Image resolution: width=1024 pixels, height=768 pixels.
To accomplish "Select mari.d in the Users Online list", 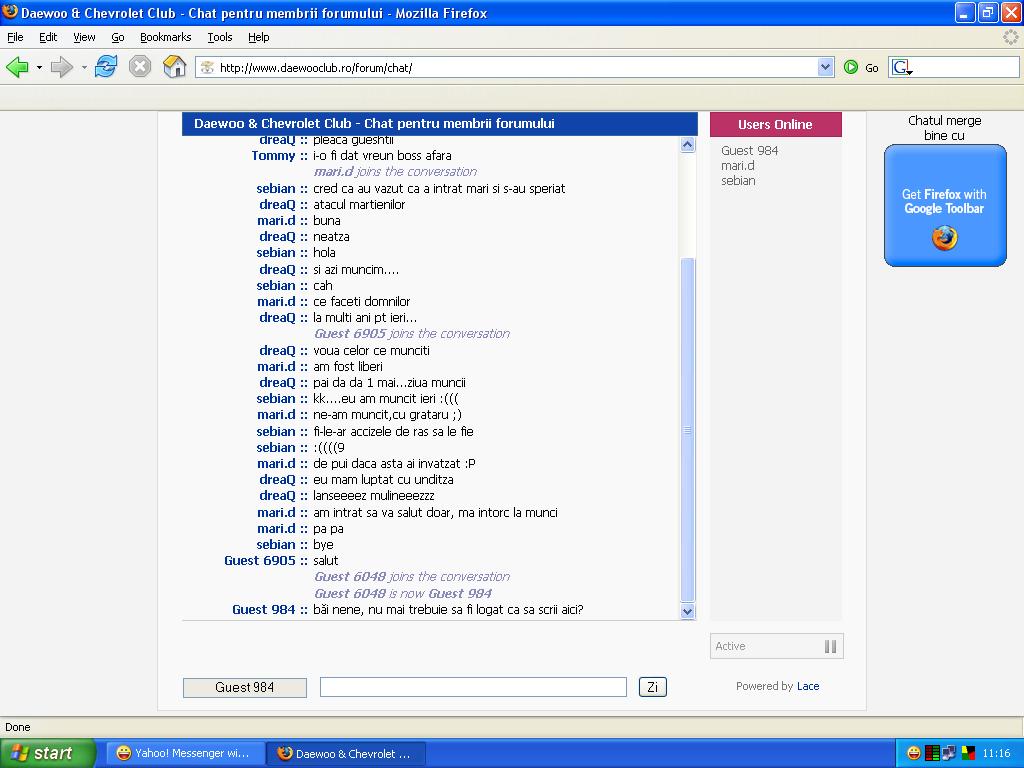I will (x=737, y=166).
